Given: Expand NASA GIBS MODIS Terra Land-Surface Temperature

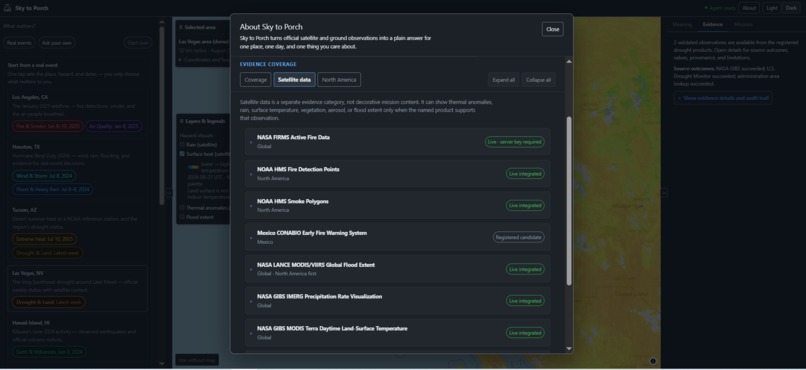Looking at the screenshot, I should [397, 332].
